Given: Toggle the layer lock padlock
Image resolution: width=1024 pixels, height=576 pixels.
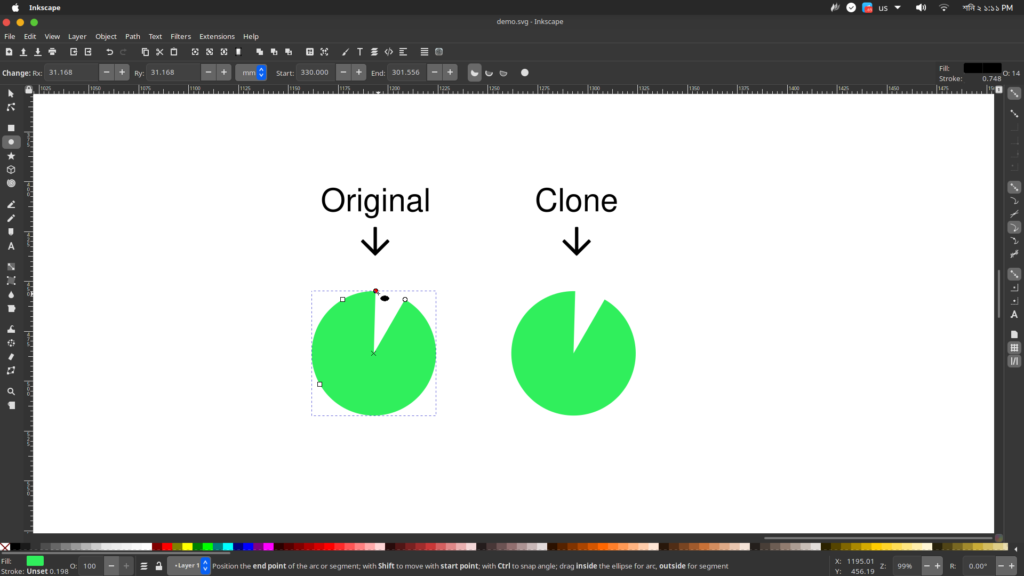Looking at the screenshot, I should pyautogui.click(x=158, y=566).
